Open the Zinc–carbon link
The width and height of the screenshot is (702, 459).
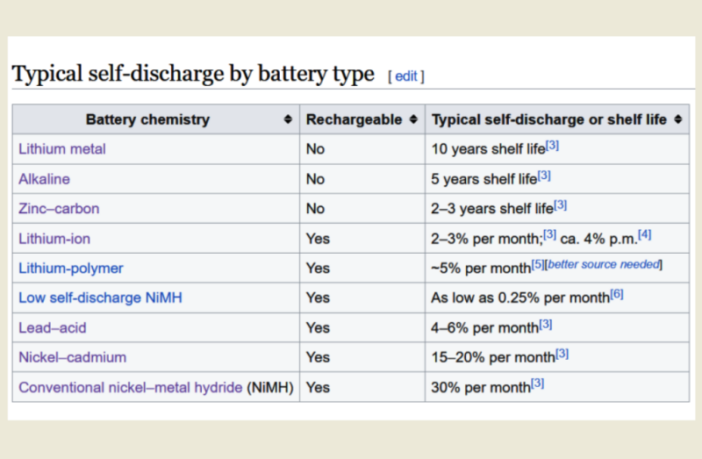(x=59, y=208)
